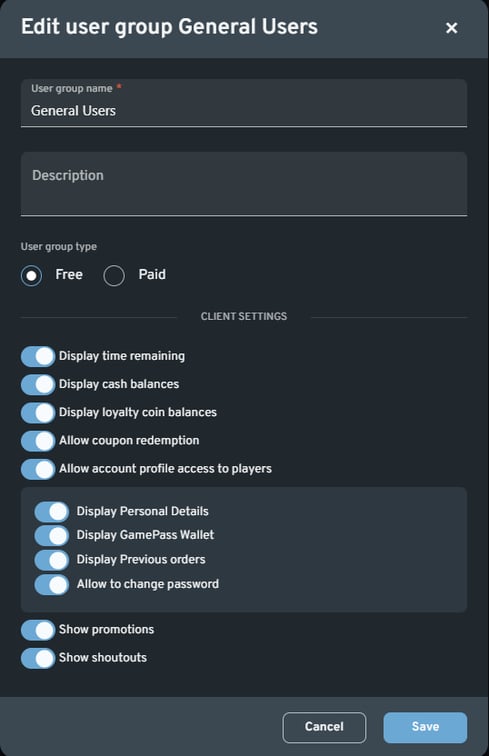This screenshot has width=489, height=756.
Task: Save the user group changes
Action: (425, 727)
